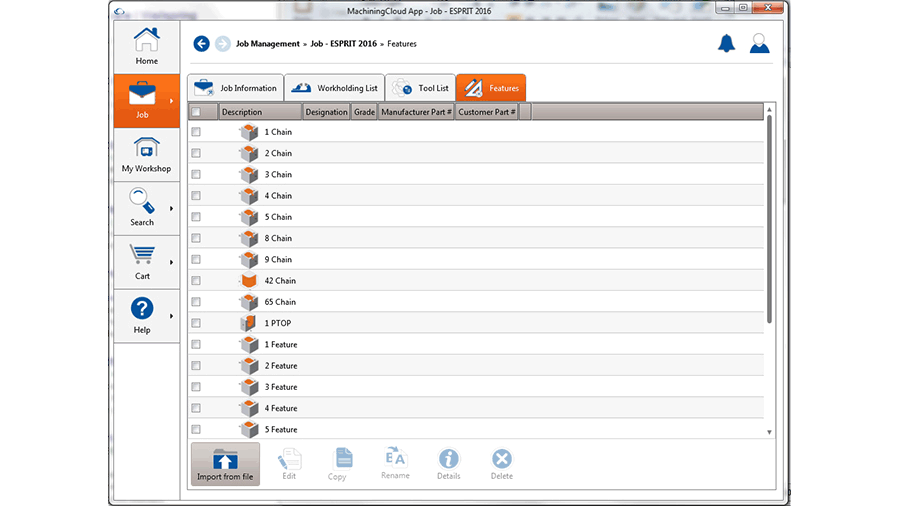Check the 2 Chain row checkbox
Image resolution: width=900 pixels, height=506 pixels.
coord(196,153)
